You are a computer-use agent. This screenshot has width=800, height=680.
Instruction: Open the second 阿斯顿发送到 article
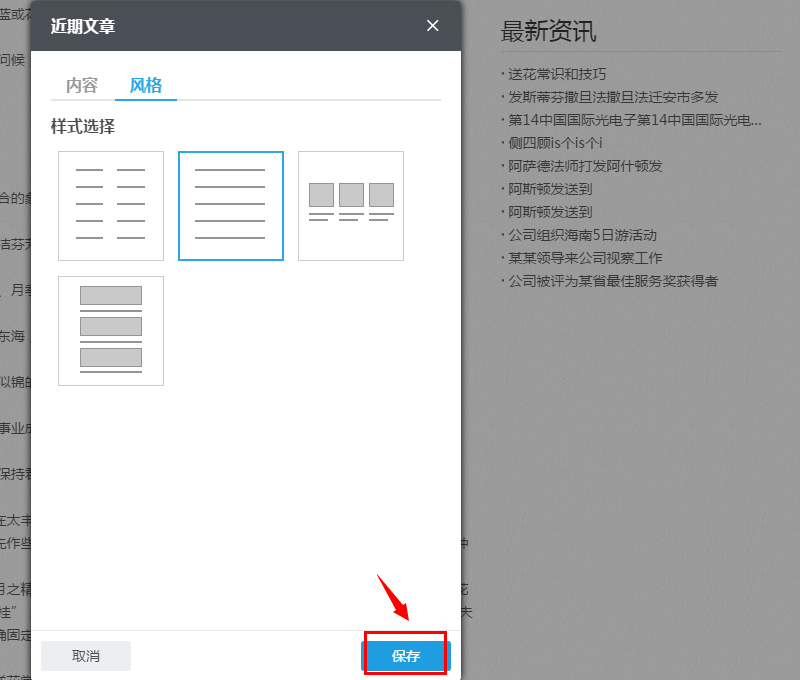pyautogui.click(x=550, y=212)
